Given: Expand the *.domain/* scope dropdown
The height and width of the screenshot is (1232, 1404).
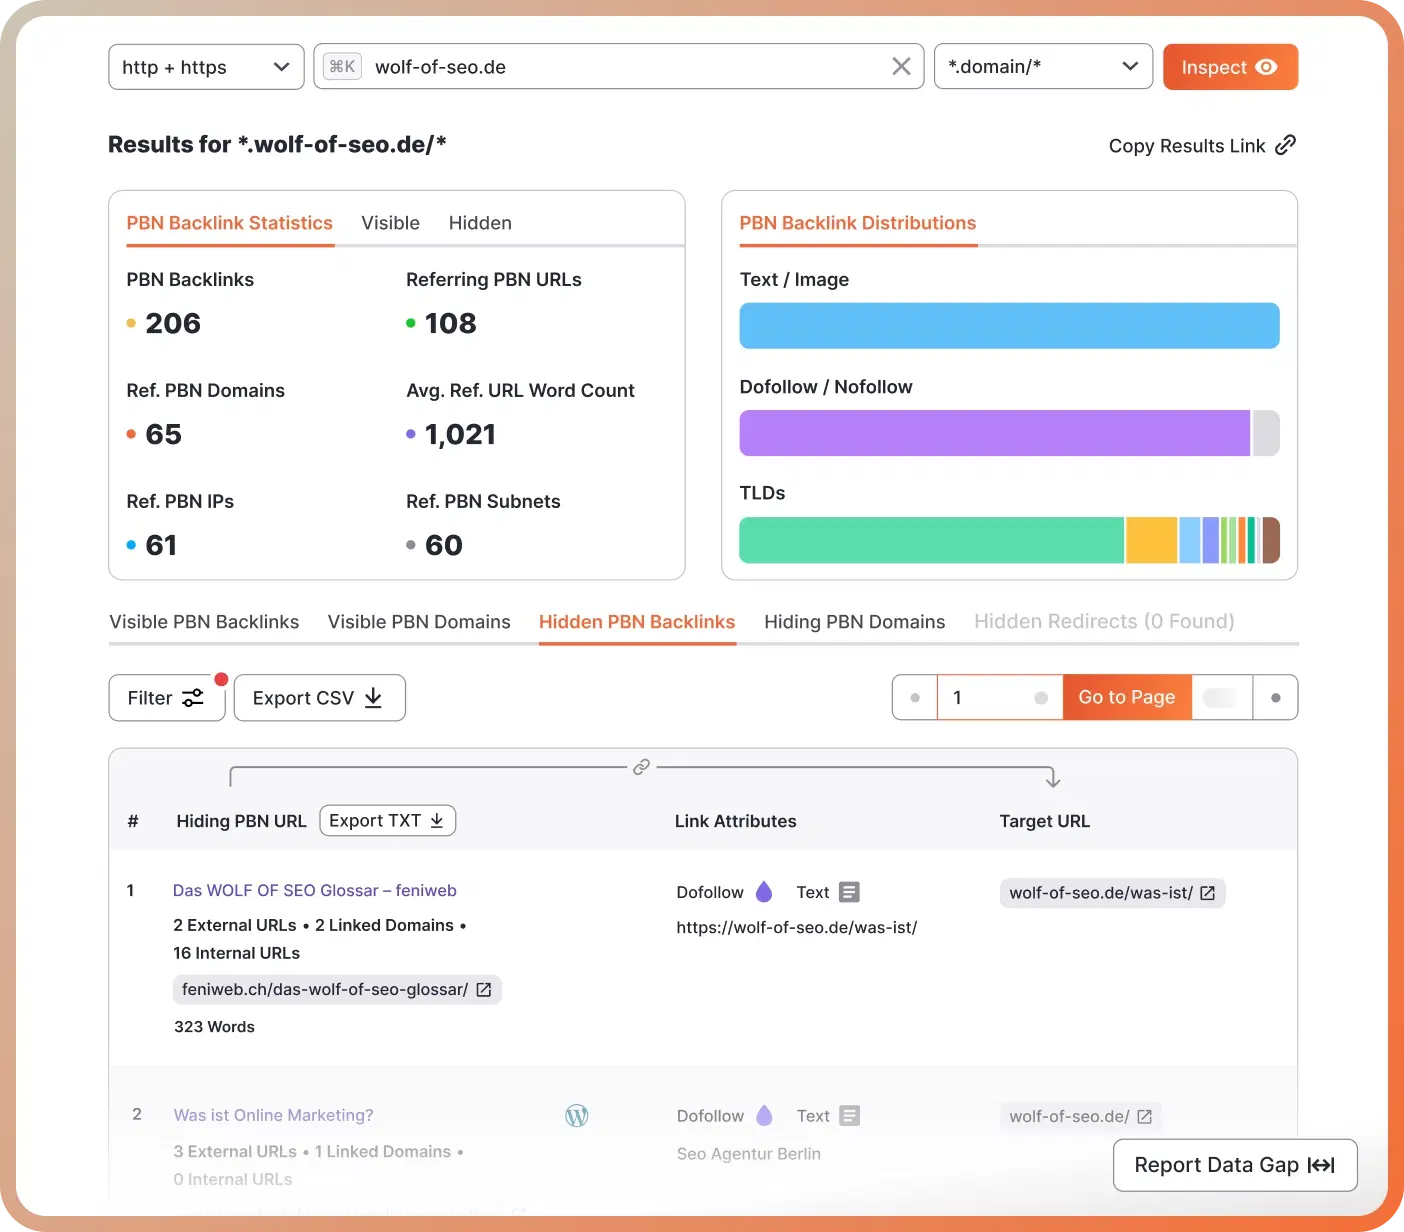Looking at the screenshot, I should [x=1043, y=67].
